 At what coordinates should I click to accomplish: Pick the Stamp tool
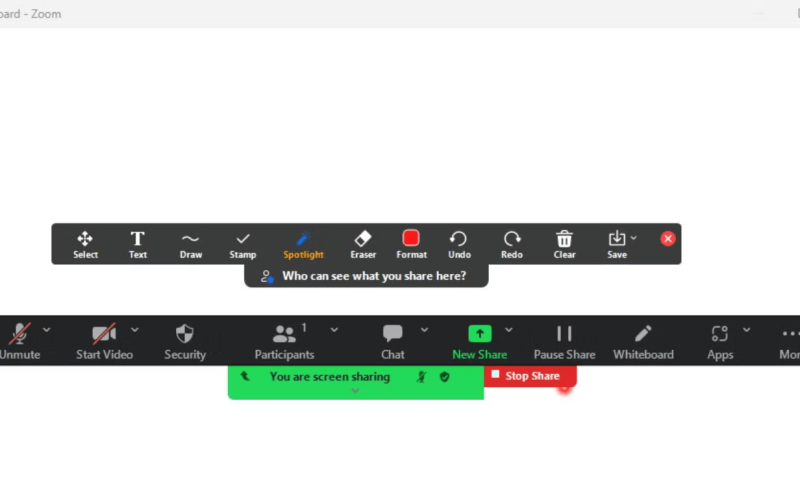coord(242,244)
